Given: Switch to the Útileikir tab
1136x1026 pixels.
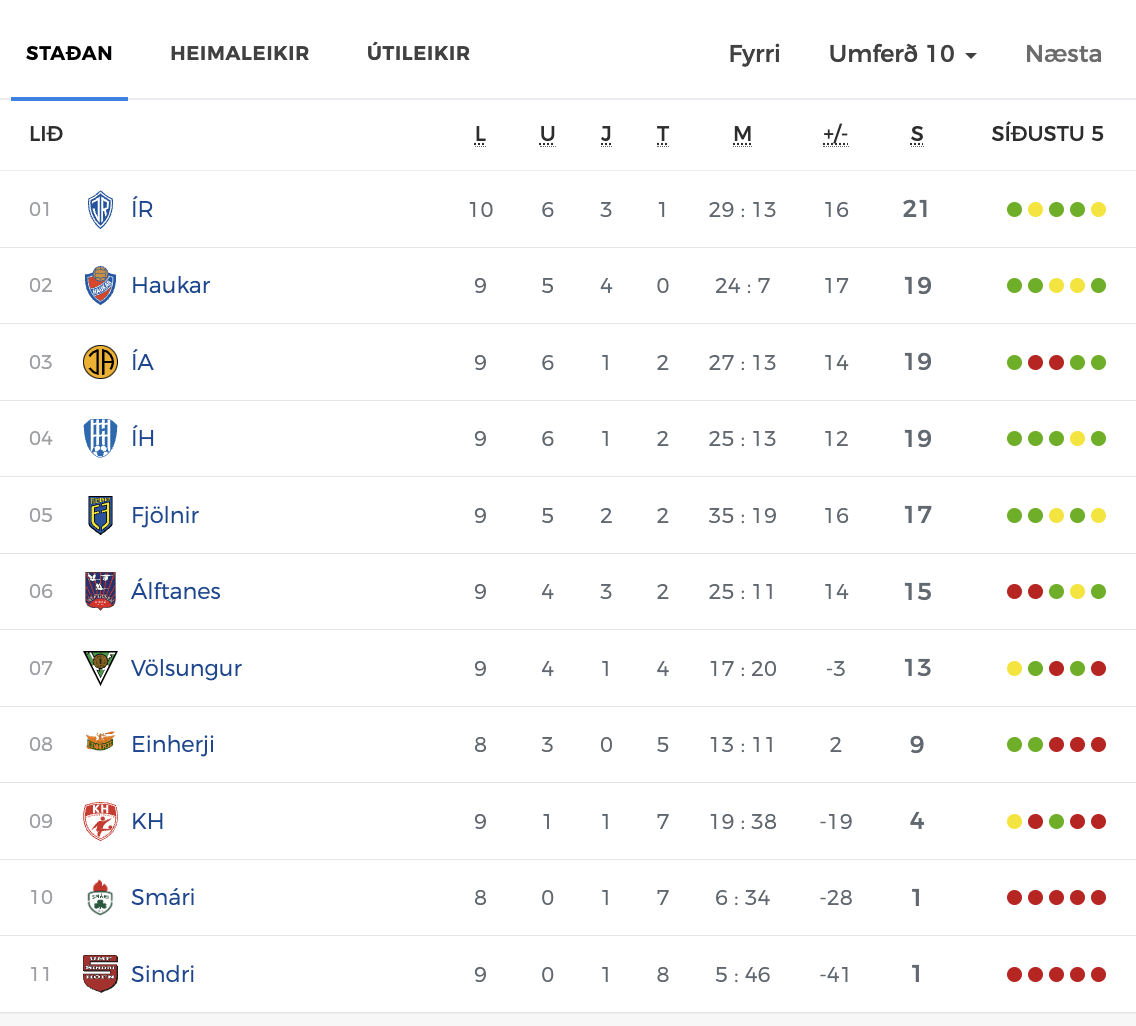Looking at the screenshot, I should tap(418, 53).
